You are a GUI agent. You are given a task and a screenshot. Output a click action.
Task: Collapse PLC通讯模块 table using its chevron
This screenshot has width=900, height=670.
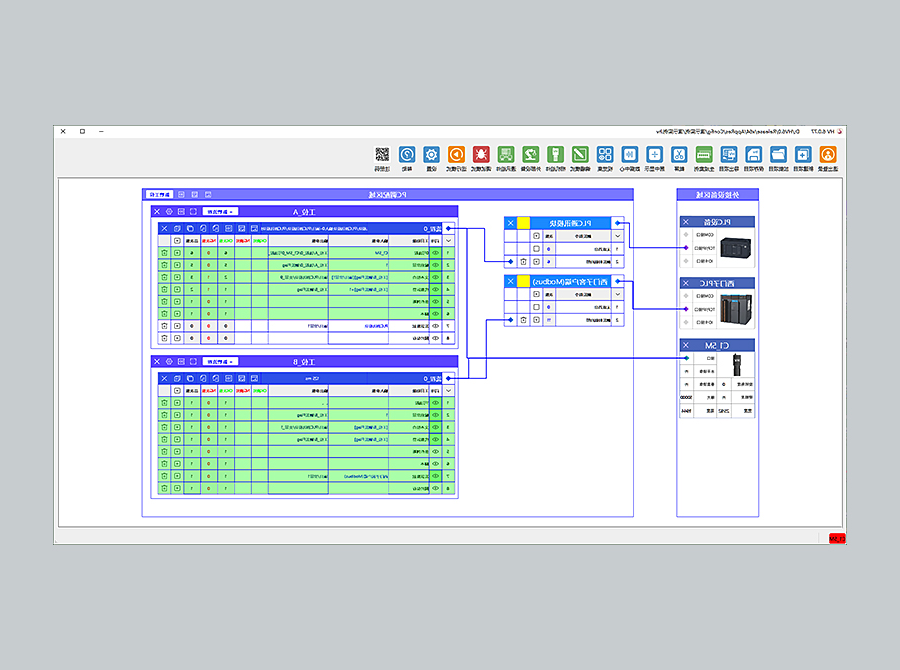[618, 236]
